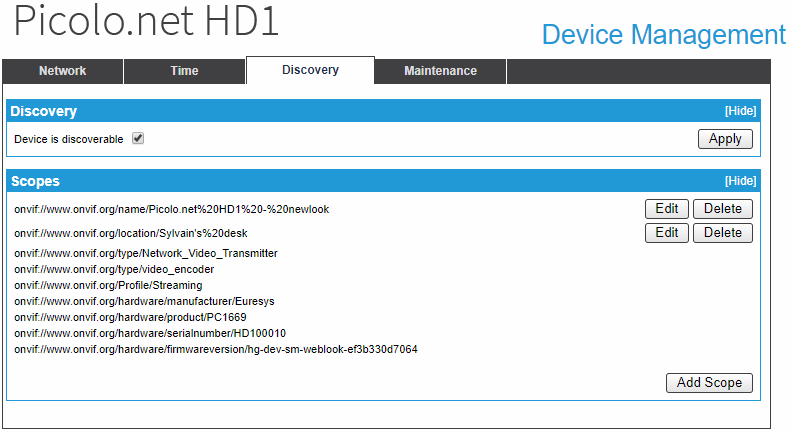Edit the name scope Picolo.net HD1 newlook
The width and height of the screenshot is (790, 433).
coord(667,209)
